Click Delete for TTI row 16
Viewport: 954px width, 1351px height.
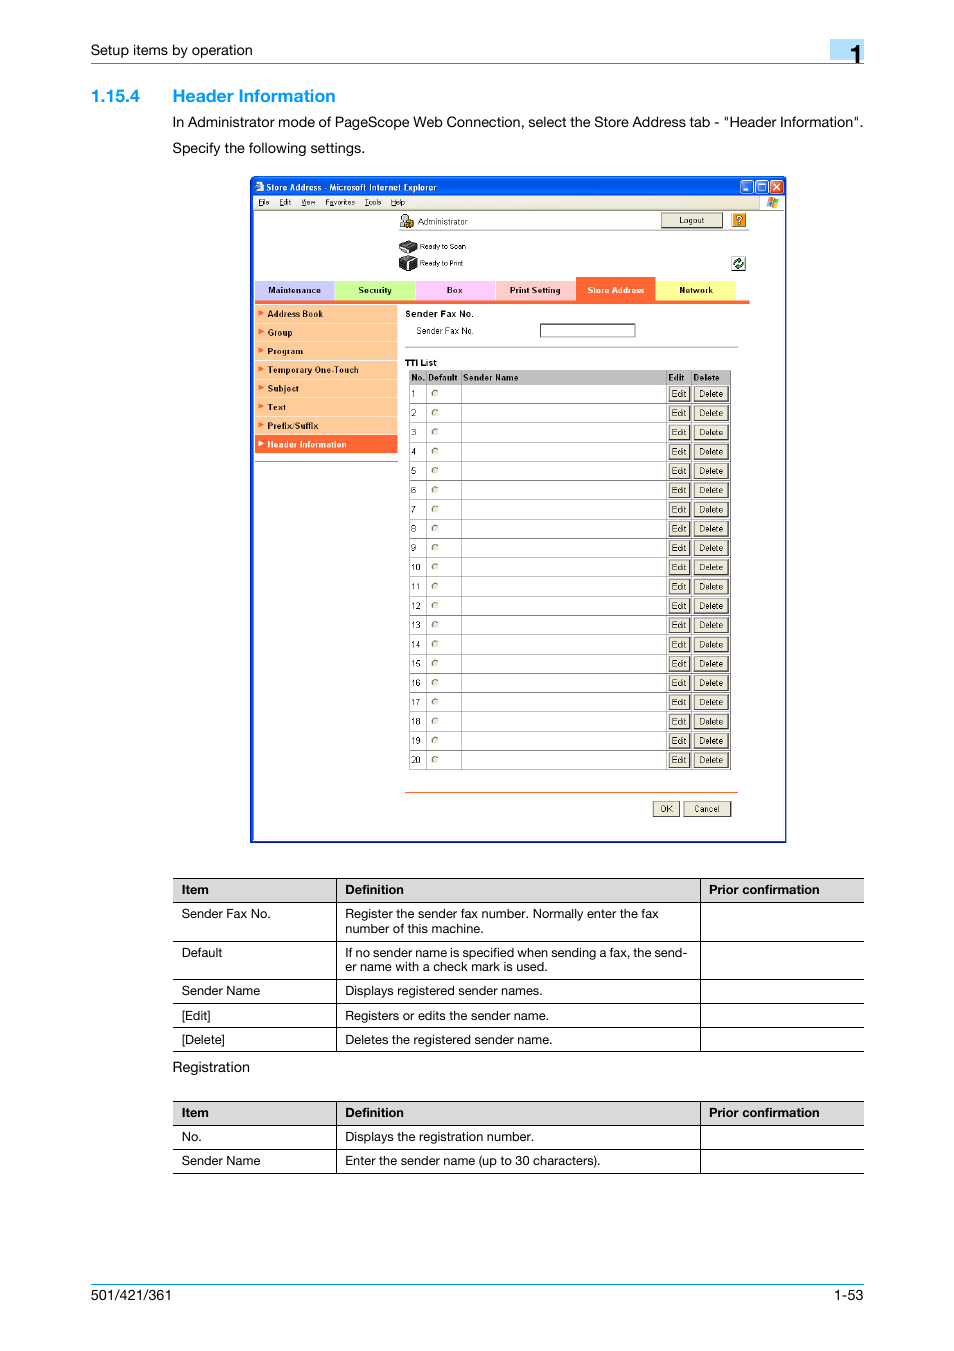(711, 683)
